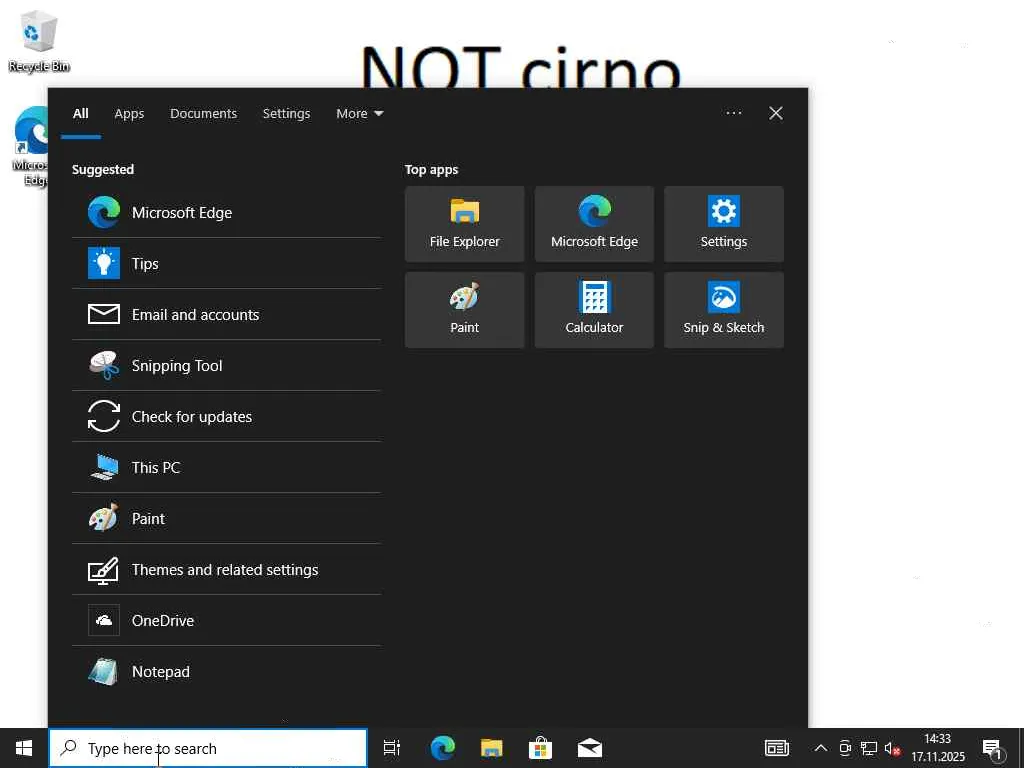Open Recycle Bin desktop icon
The width and height of the screenshot is (1024, 768).
click(x=39, y=40)
